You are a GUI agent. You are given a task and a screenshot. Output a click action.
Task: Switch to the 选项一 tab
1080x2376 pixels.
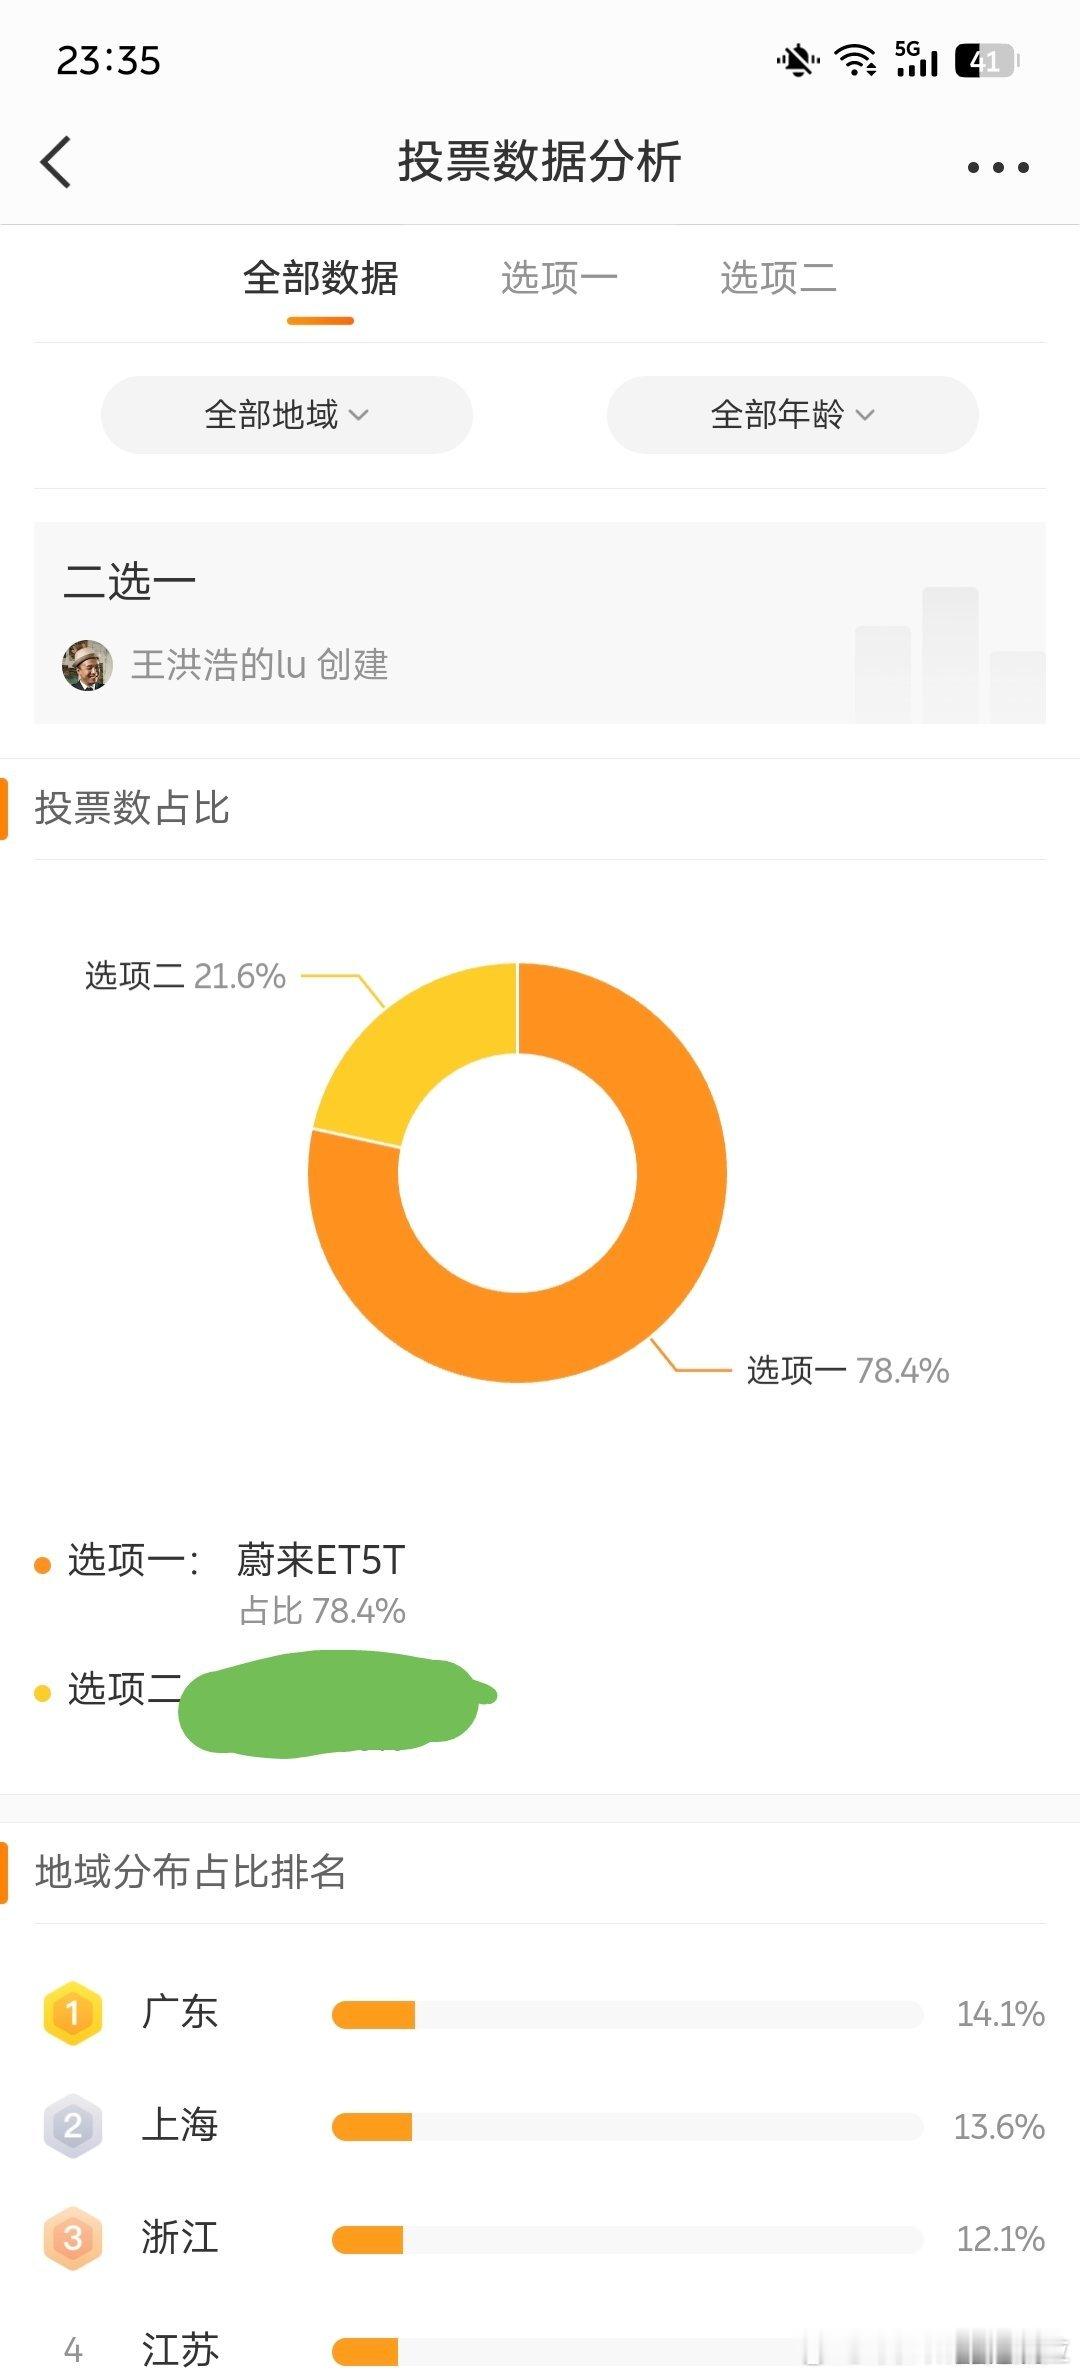click(x=559, y=278)
